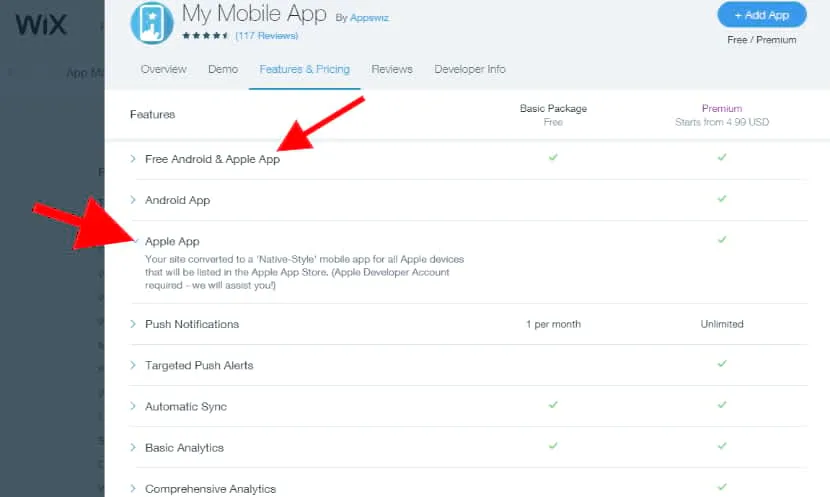
Task: Click the Free Android & Apple App label
Action: (212, 159)
